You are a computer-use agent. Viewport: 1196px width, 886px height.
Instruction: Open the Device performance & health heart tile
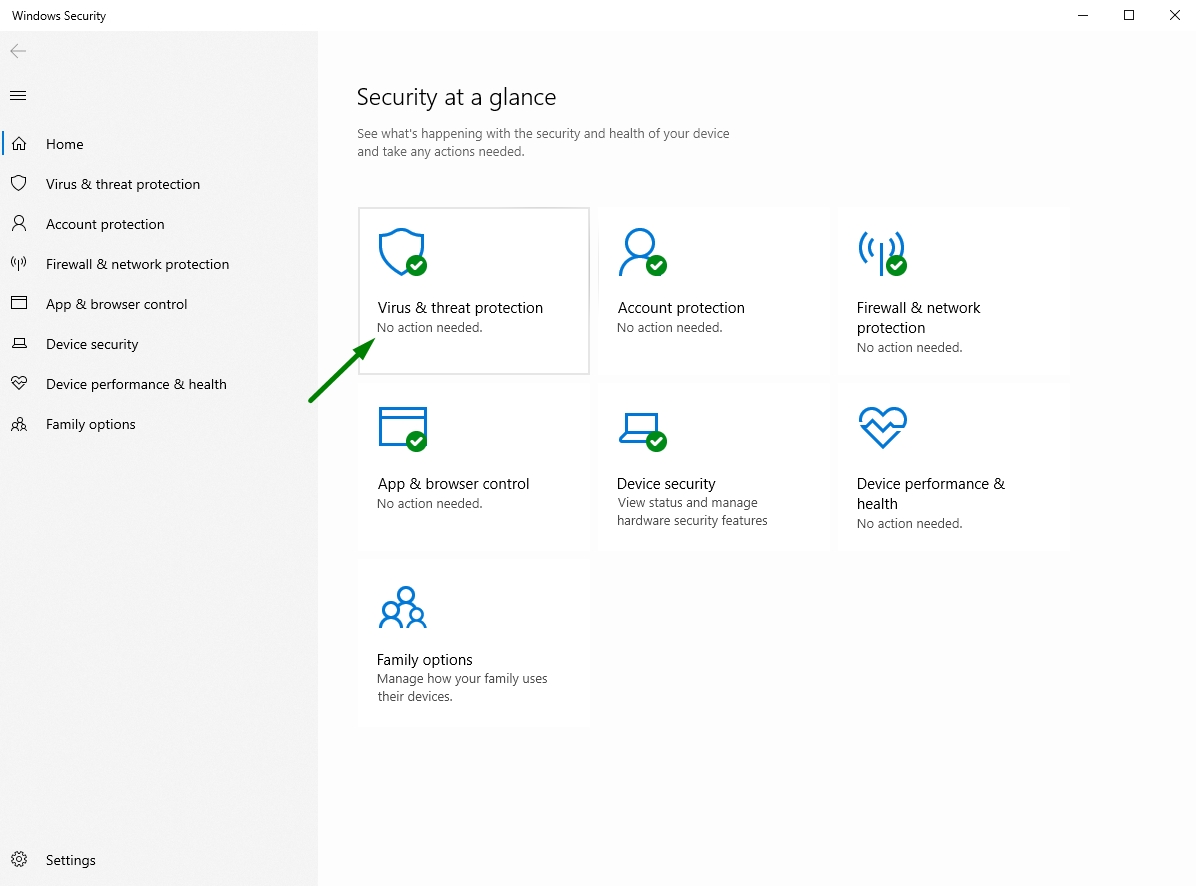click(953, 467)
